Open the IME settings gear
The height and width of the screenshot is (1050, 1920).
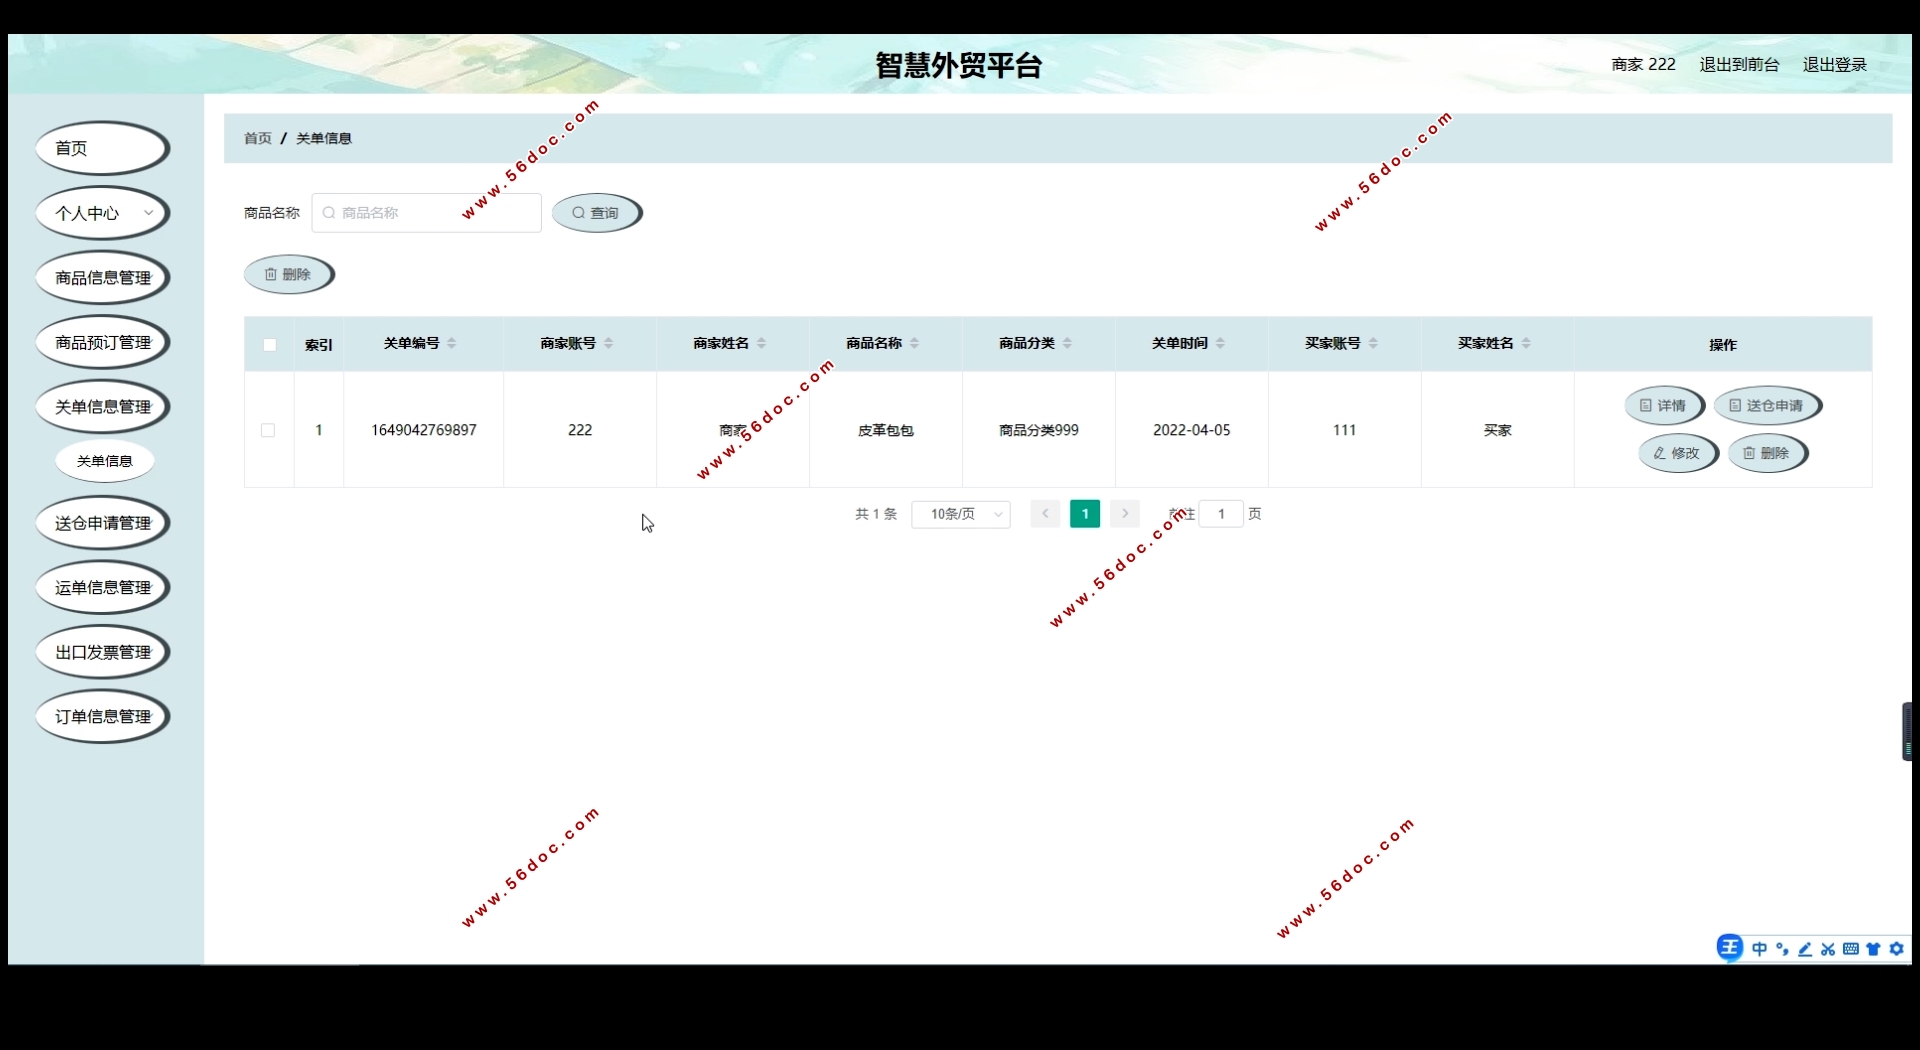tap(1897, 949)
